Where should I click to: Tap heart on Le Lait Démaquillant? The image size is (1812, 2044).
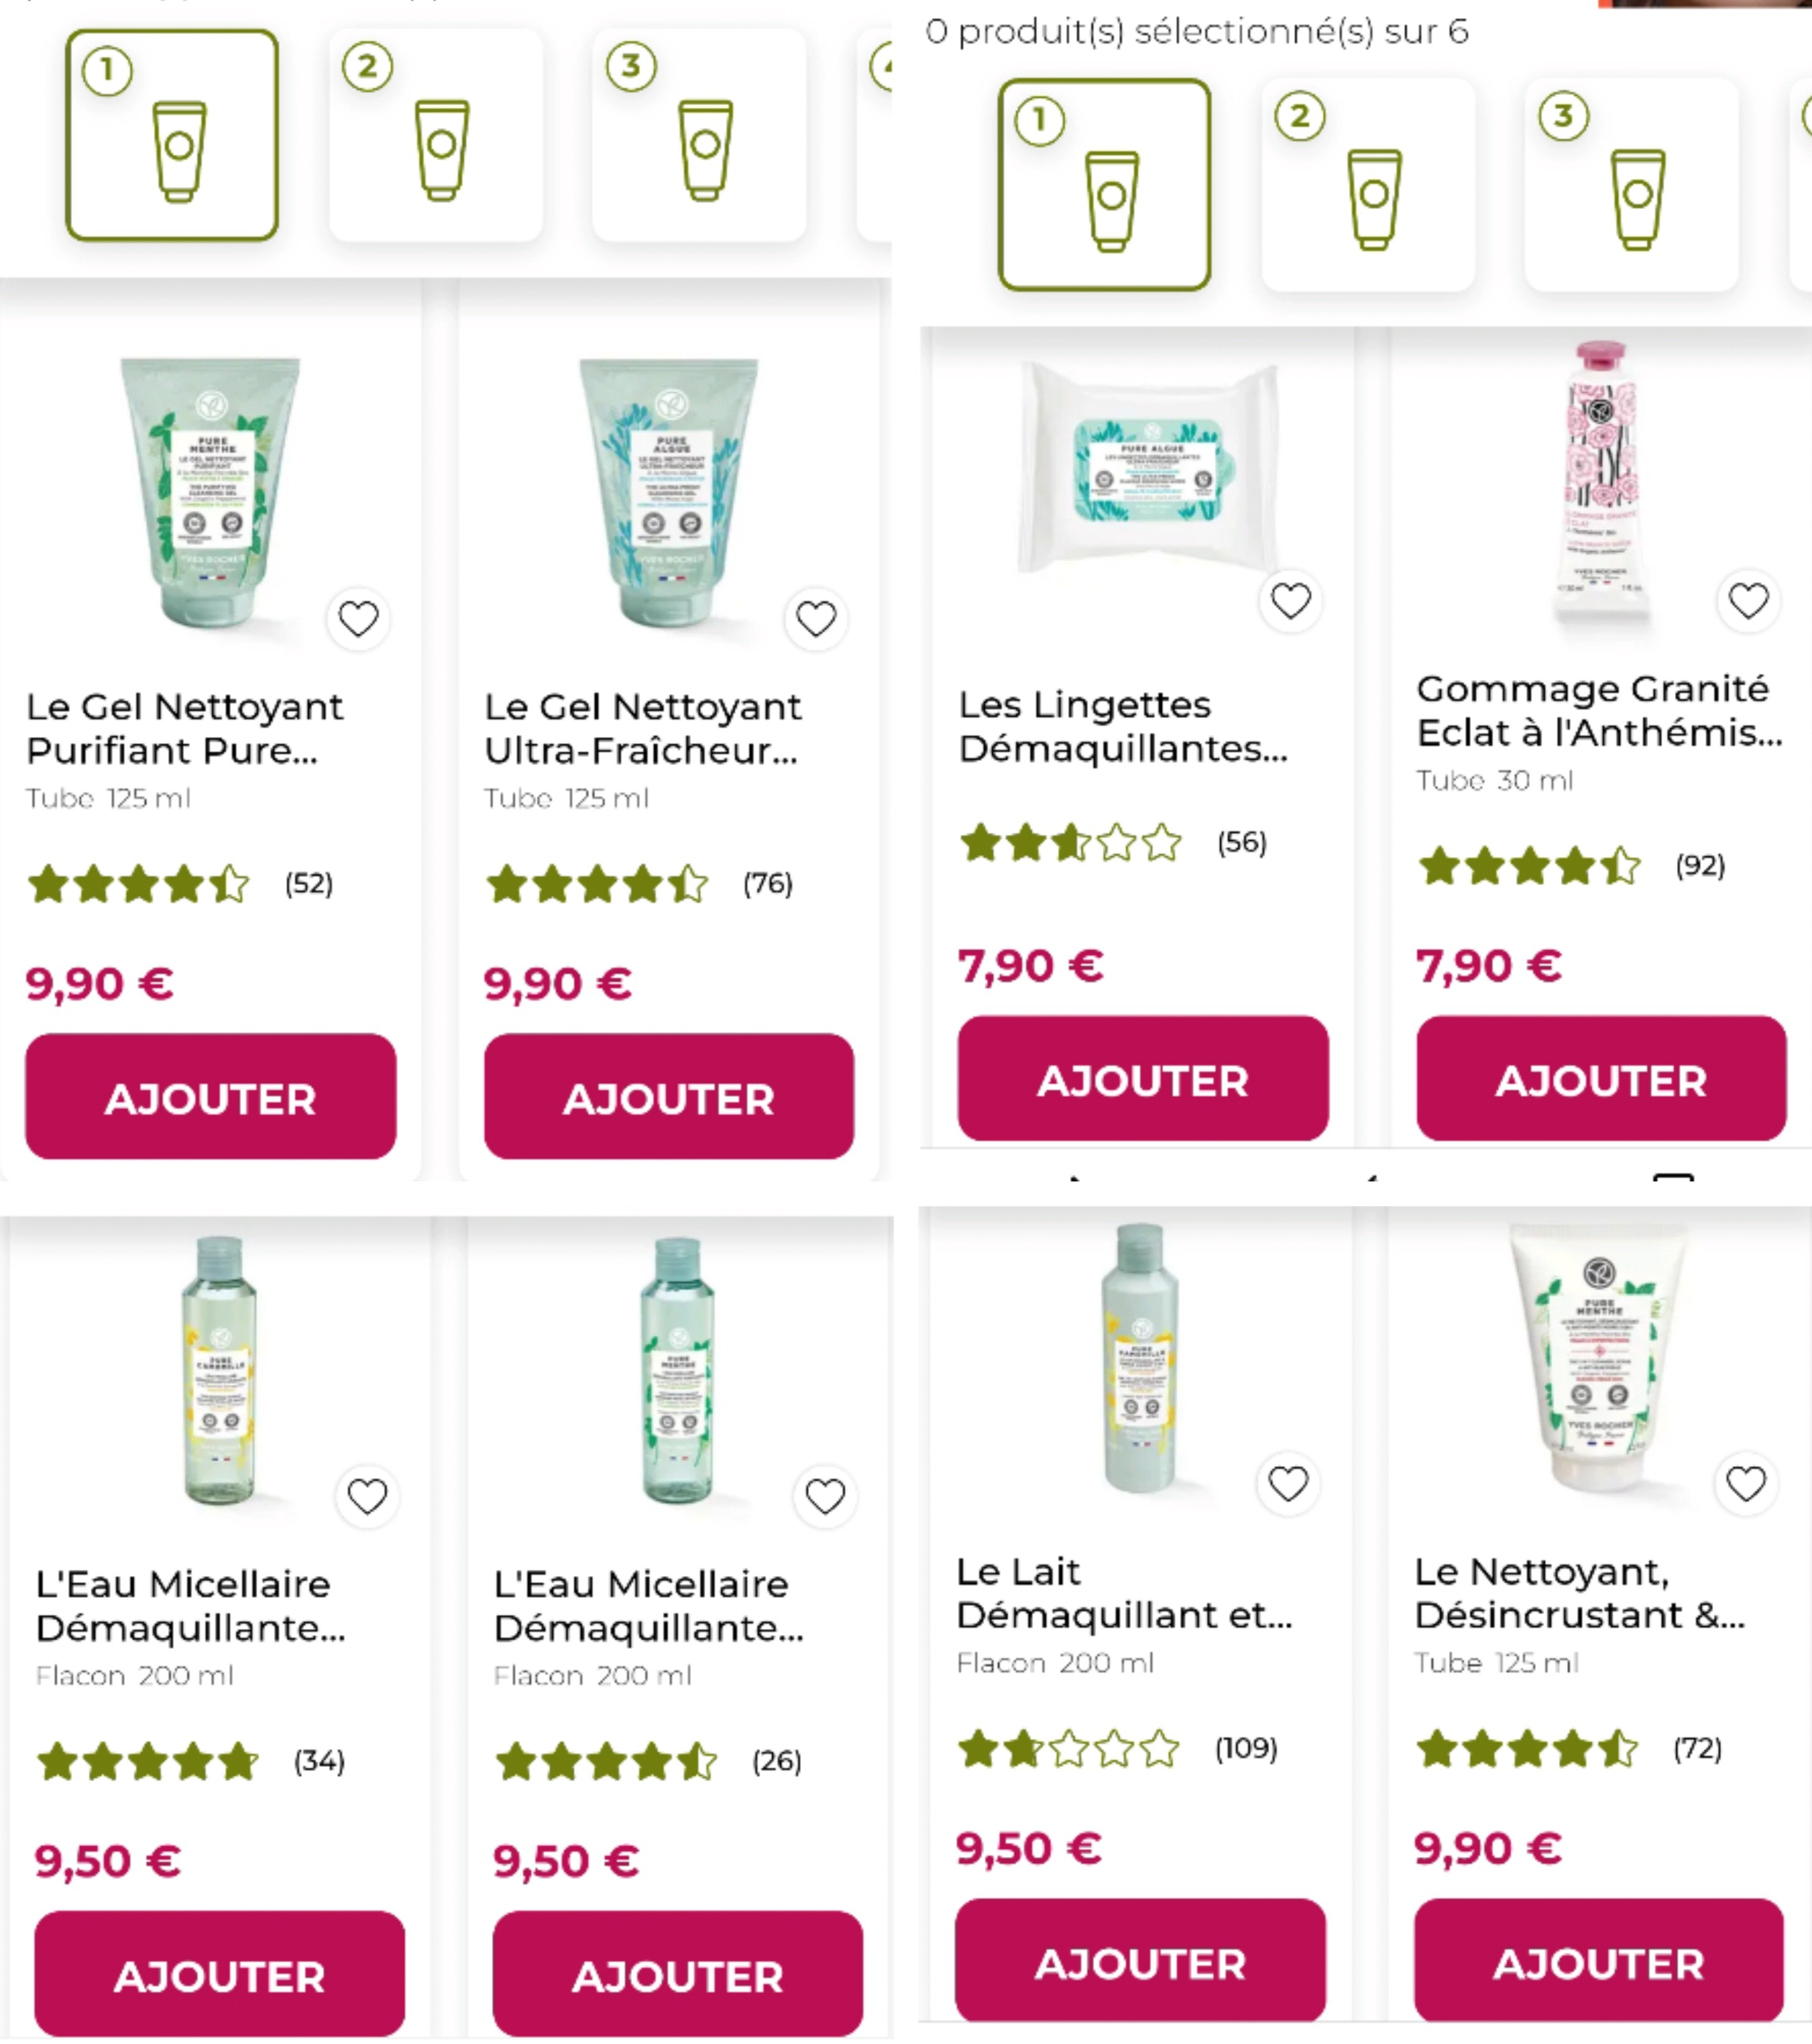coord(1288,1483)
